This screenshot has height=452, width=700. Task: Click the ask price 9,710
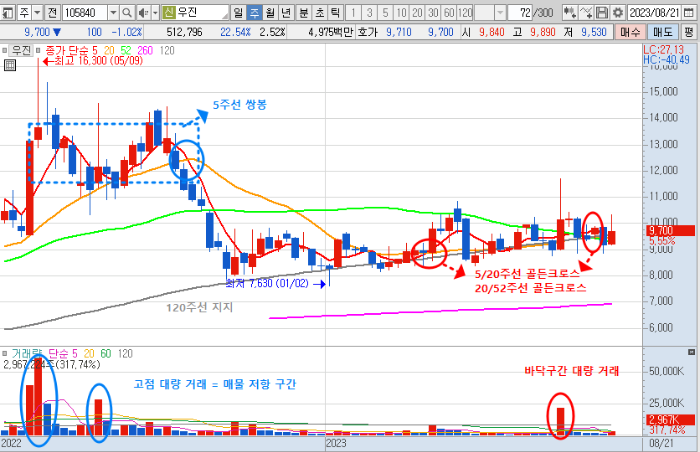[399, 32]
